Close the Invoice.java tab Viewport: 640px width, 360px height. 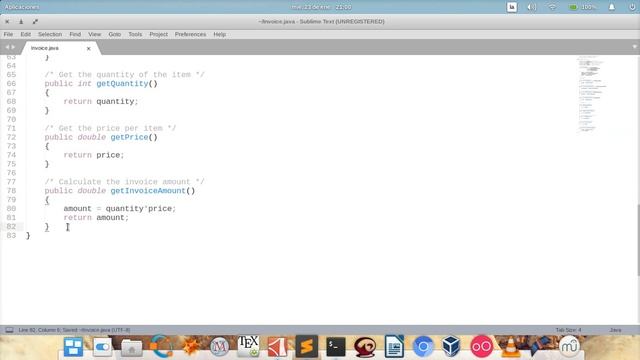(89, 49)
